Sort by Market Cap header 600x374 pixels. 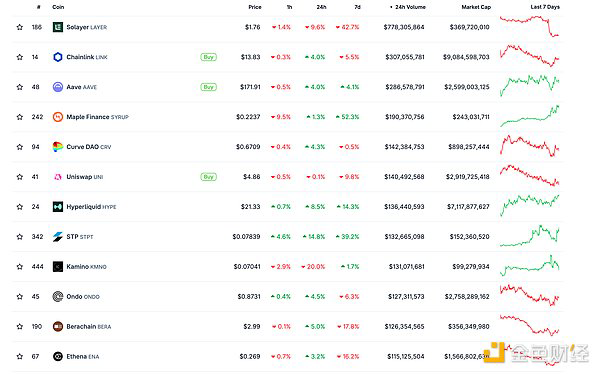click(x=476, y=7)
